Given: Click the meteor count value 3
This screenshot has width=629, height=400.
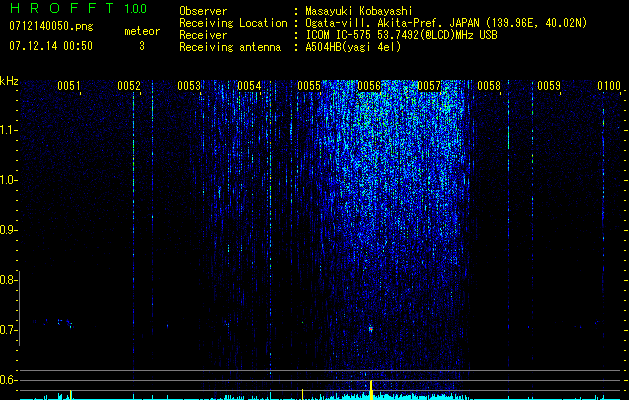Looking at the screenshot, I should pos(142,46).
